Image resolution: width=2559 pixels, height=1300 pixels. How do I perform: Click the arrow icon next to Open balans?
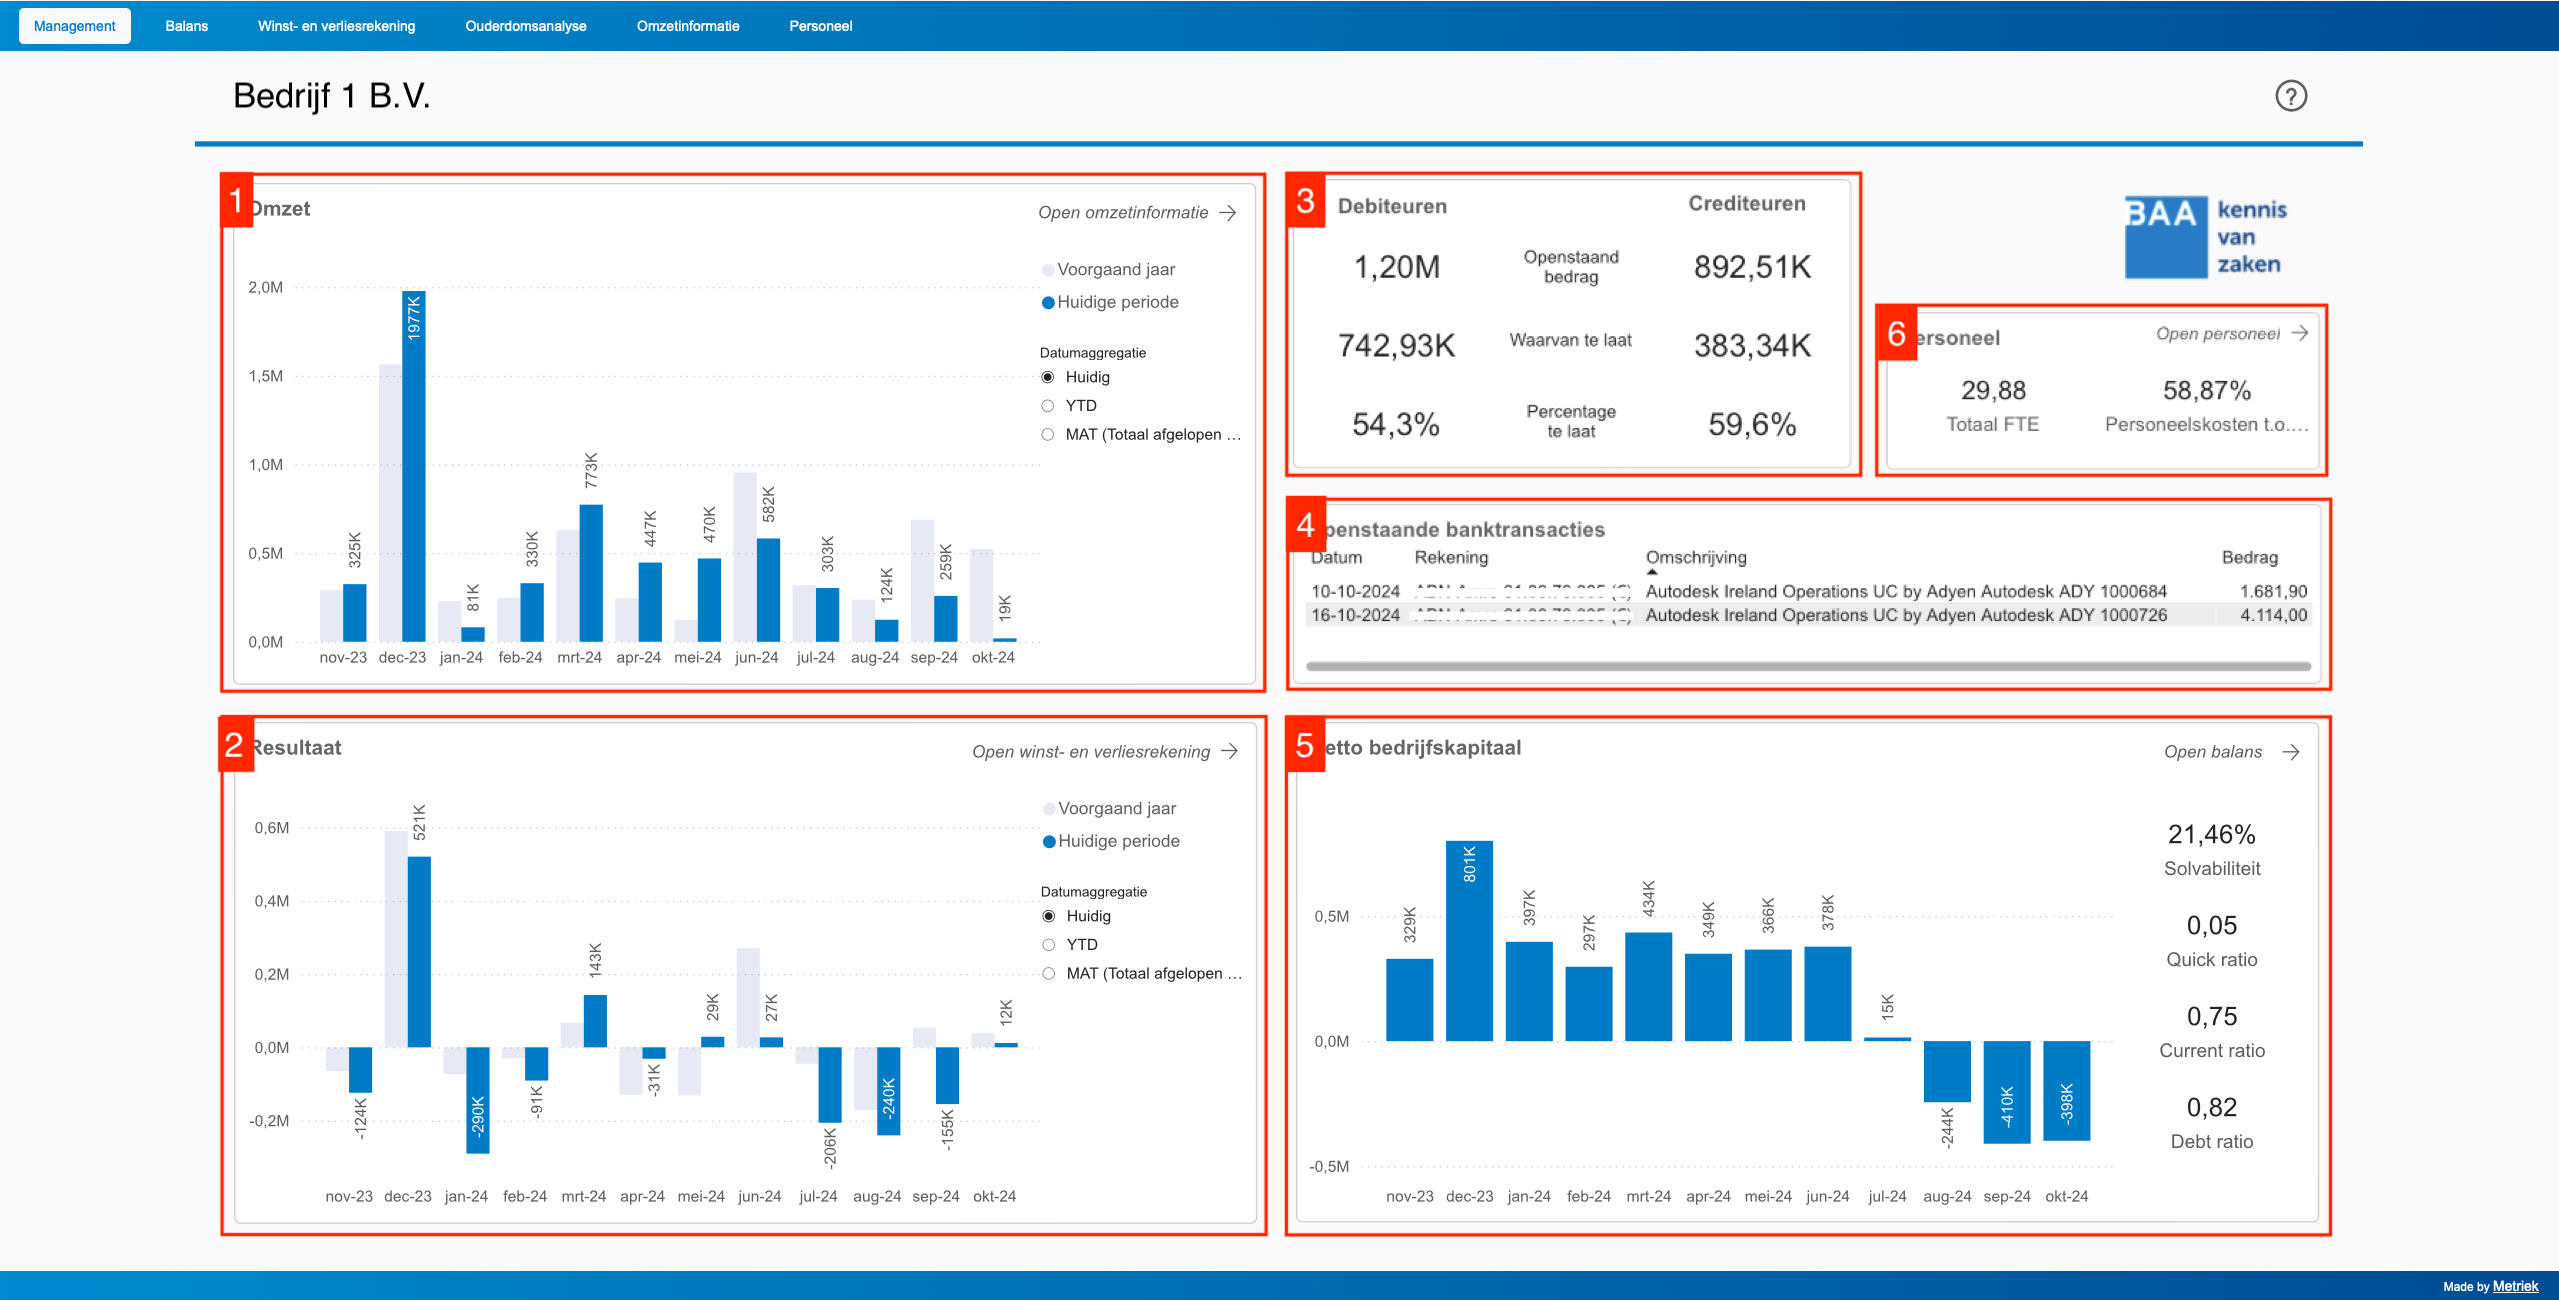2291,751
